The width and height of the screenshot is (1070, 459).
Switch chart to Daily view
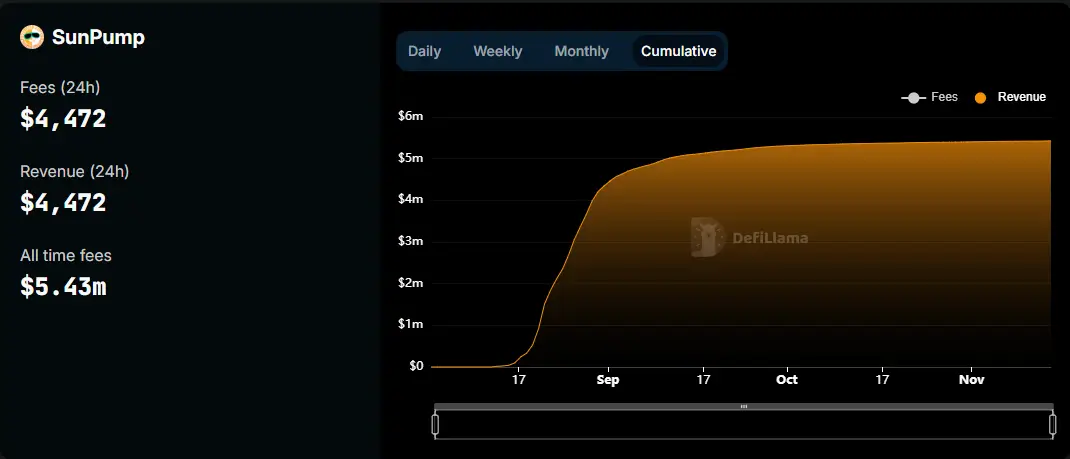pyautogui.click(x=424, y=51)
